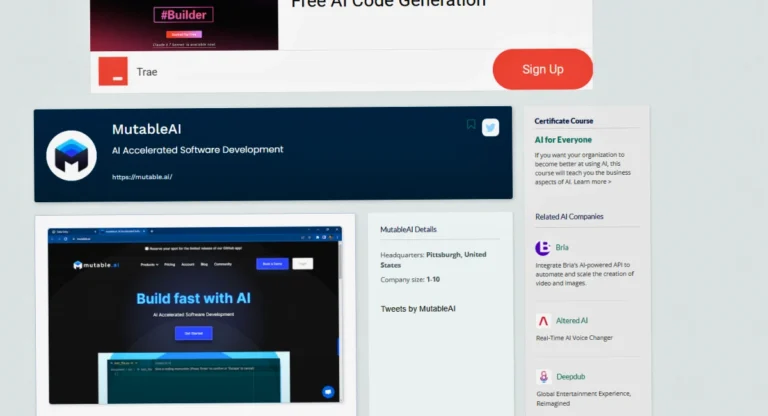Click the Learn more > link
This screenshot has height=416, width=768.
pos(593,182)
